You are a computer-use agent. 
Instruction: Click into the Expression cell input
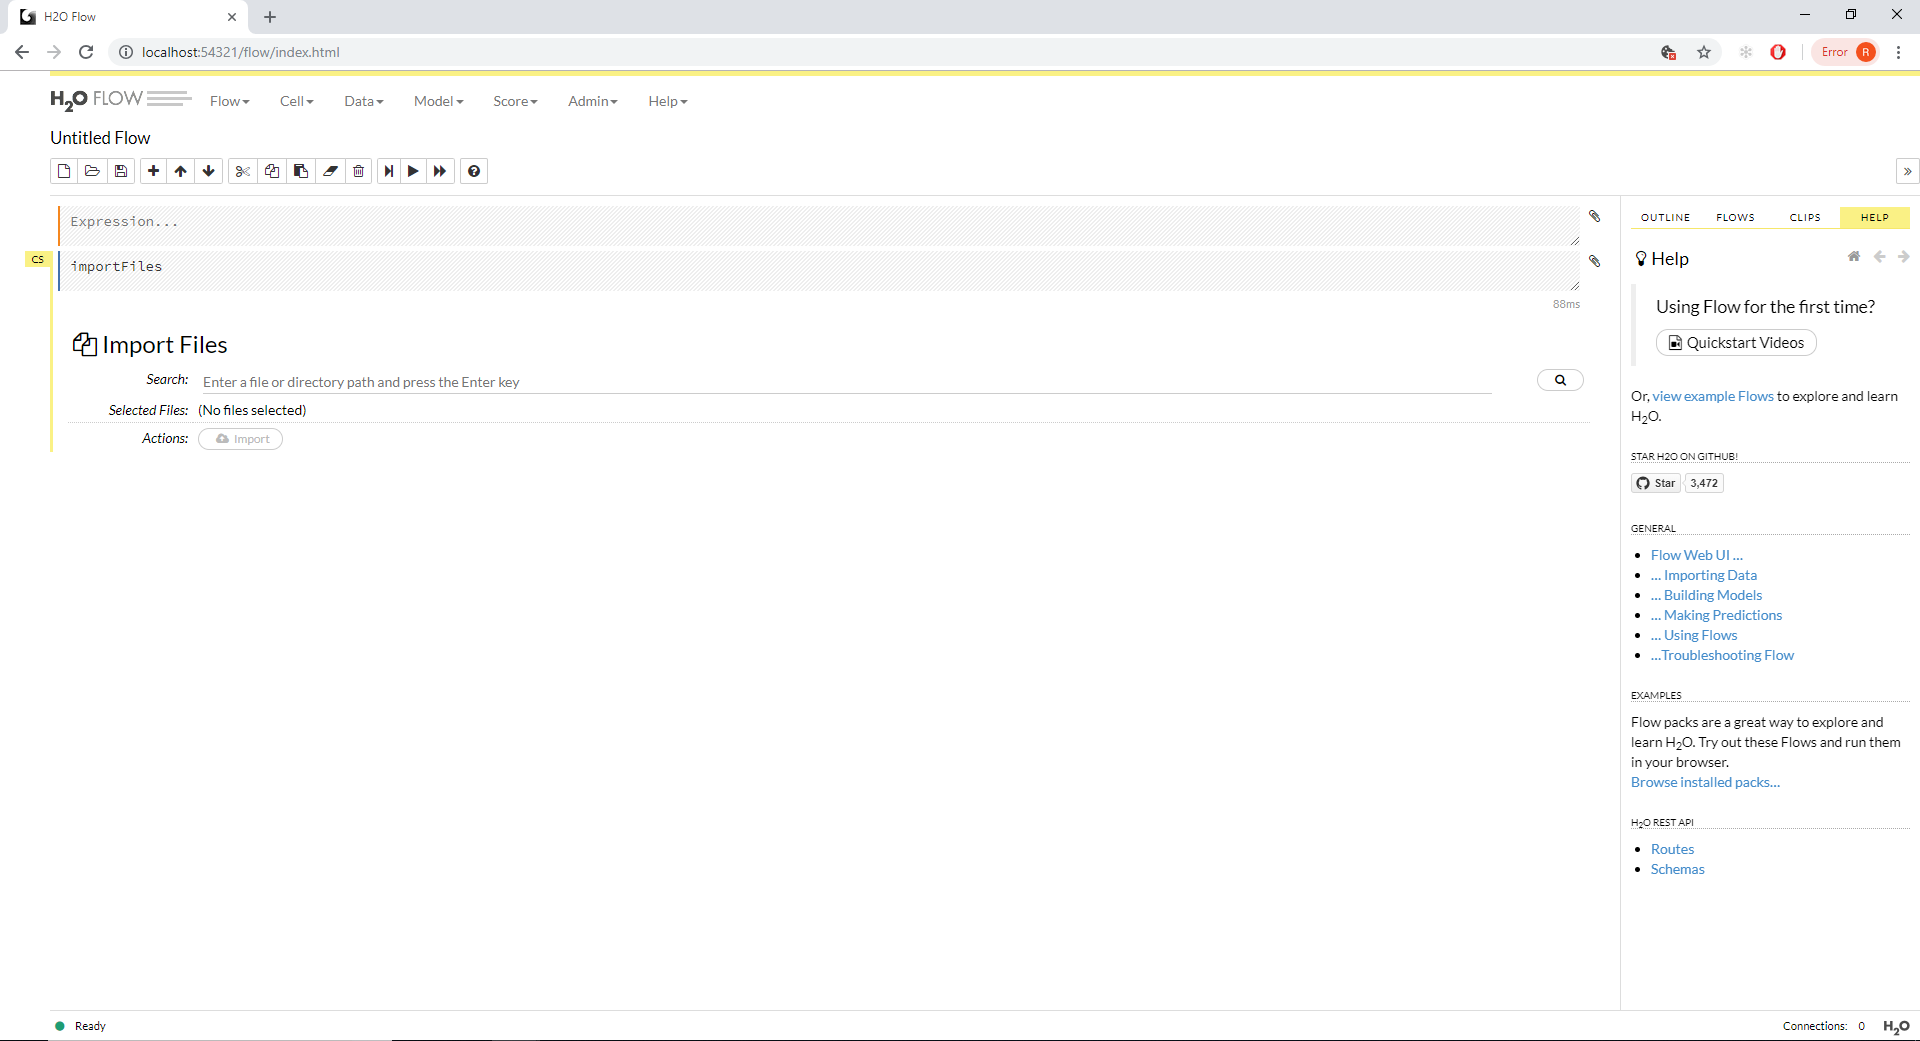coord(819,225)
